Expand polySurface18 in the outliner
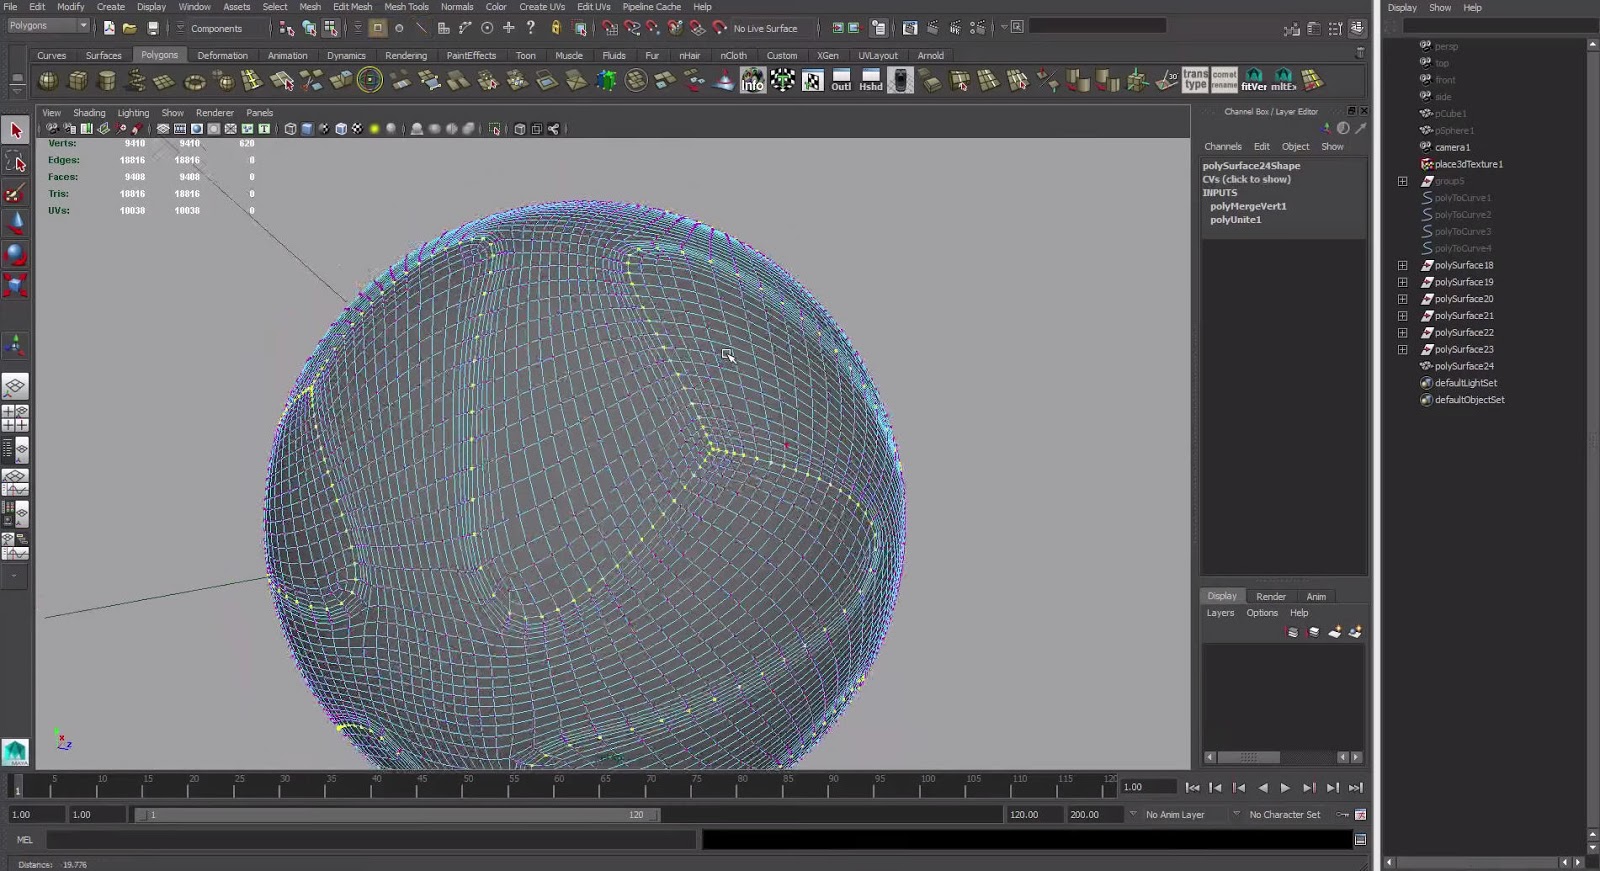 (1402, 265)
